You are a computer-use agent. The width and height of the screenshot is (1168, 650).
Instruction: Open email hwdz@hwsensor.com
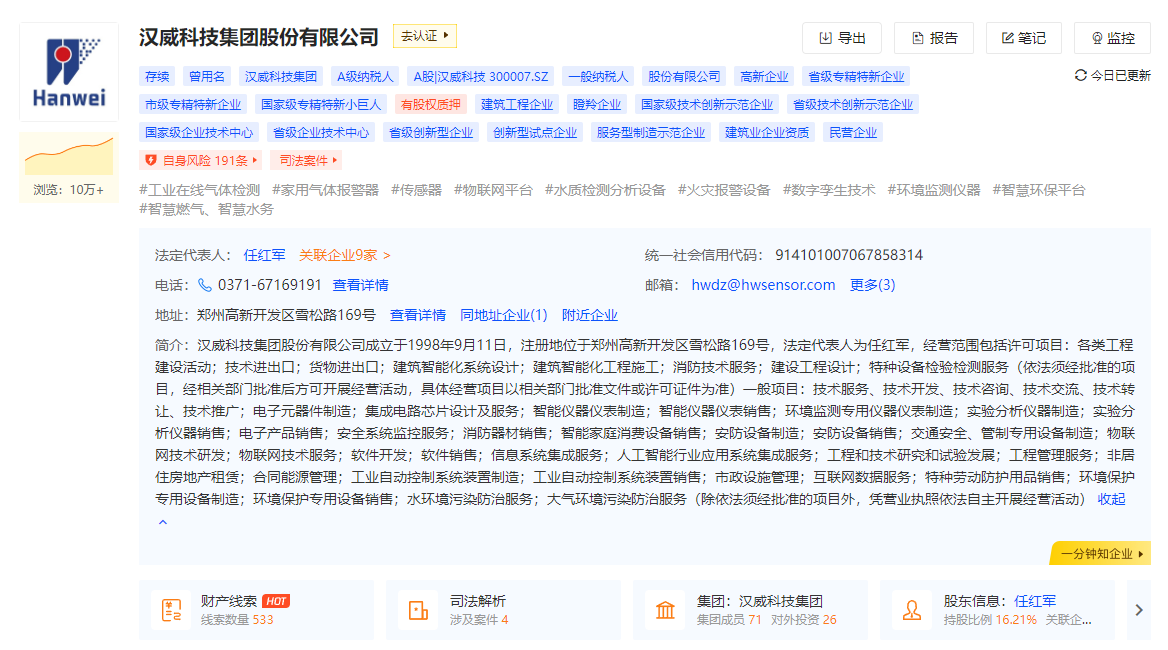pyautogui.click(x=764, y=285)
